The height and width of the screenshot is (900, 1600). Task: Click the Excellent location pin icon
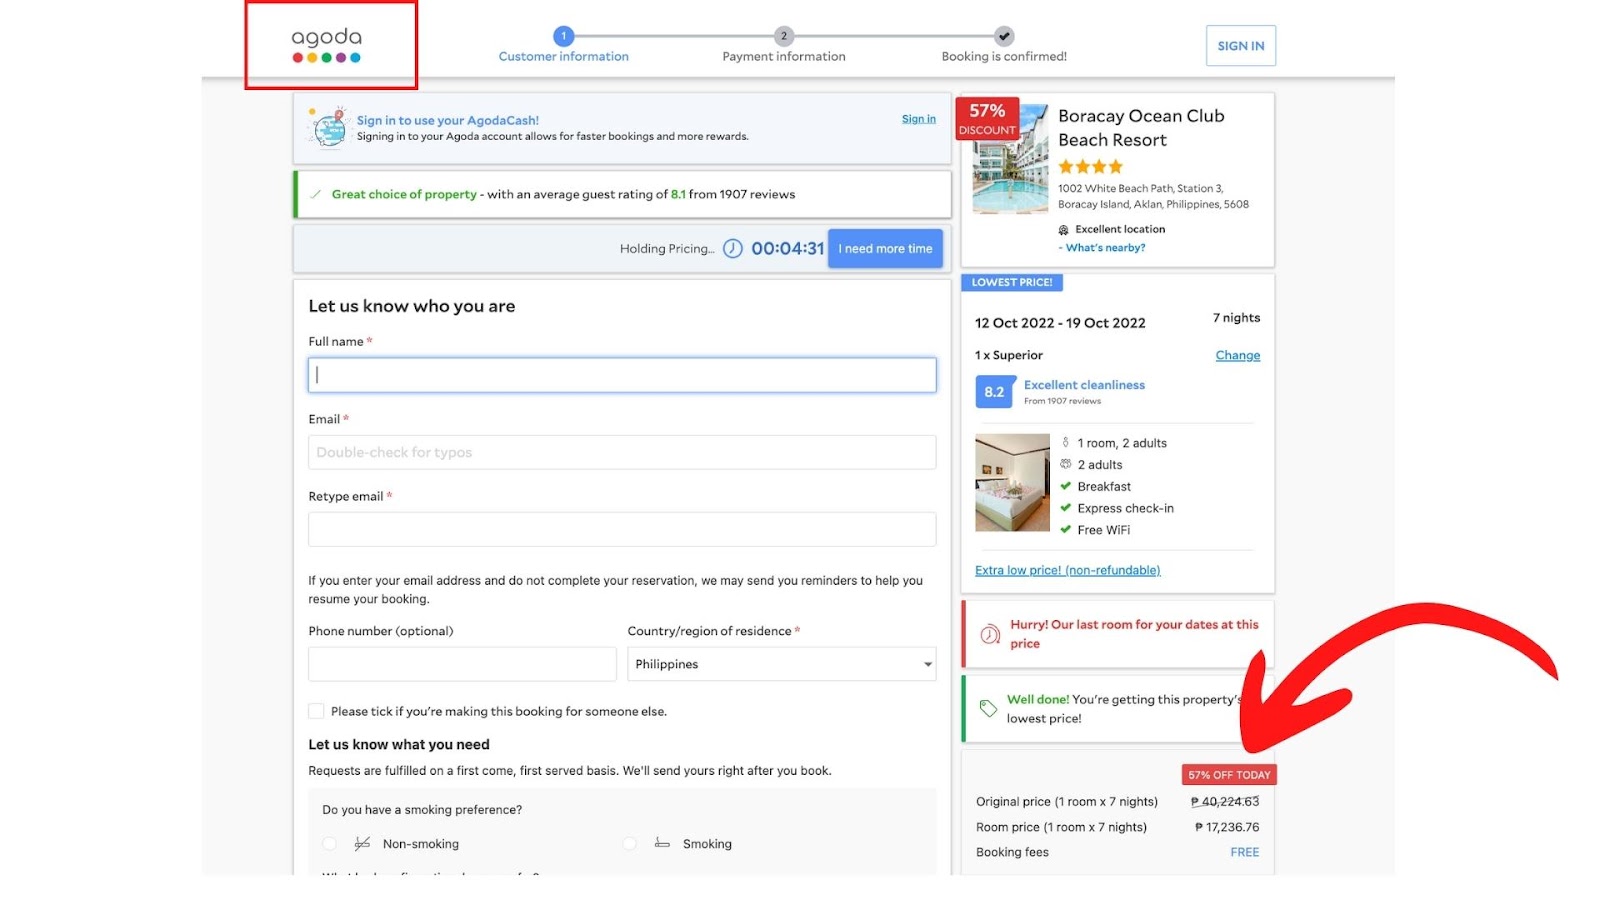point(1064,229)
